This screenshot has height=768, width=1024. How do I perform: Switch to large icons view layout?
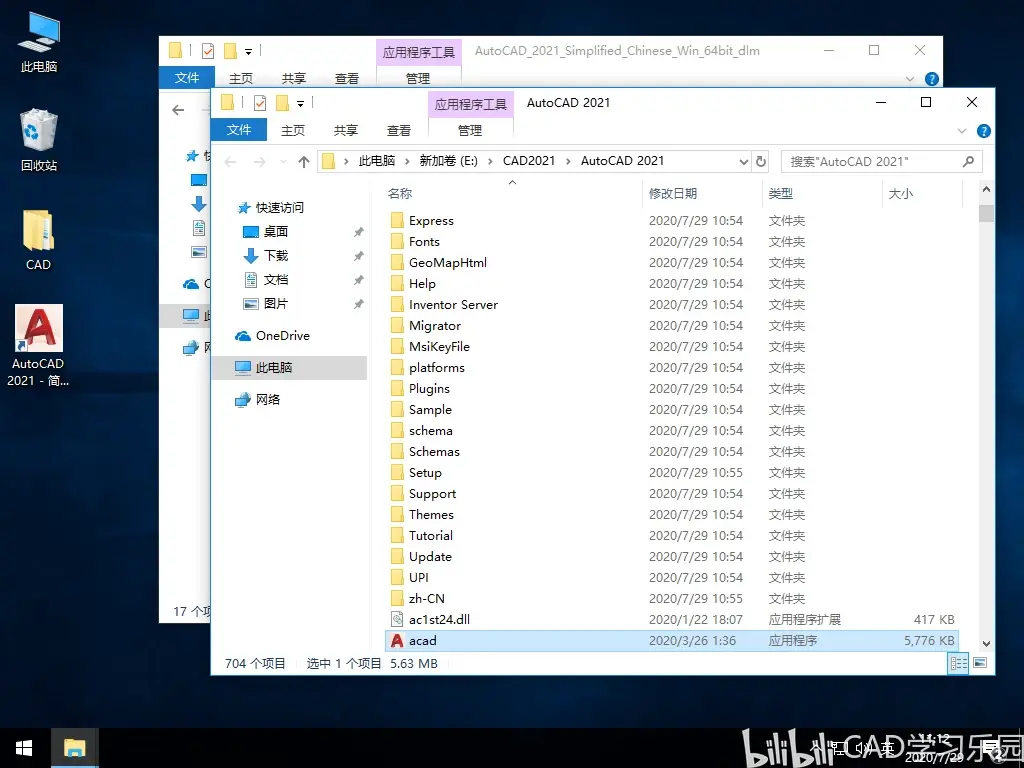[980, 664]
